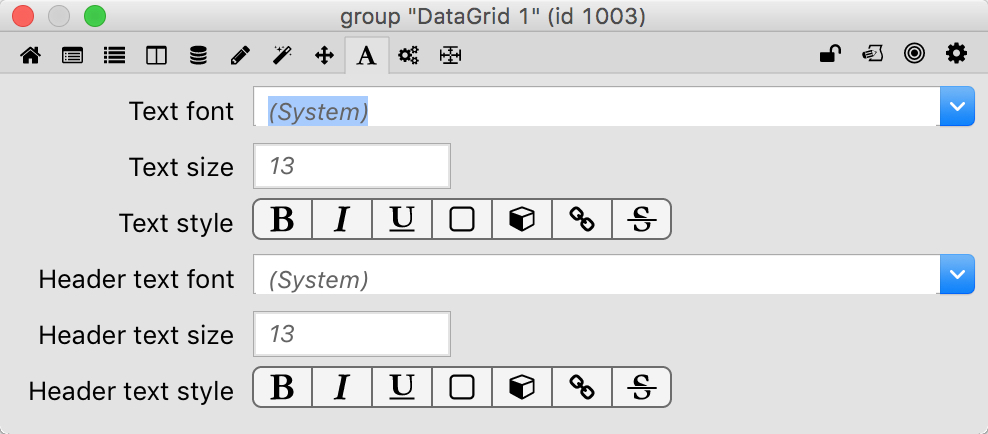
Task: Select the list-style Columns pane icon
Action: (114, 55)
